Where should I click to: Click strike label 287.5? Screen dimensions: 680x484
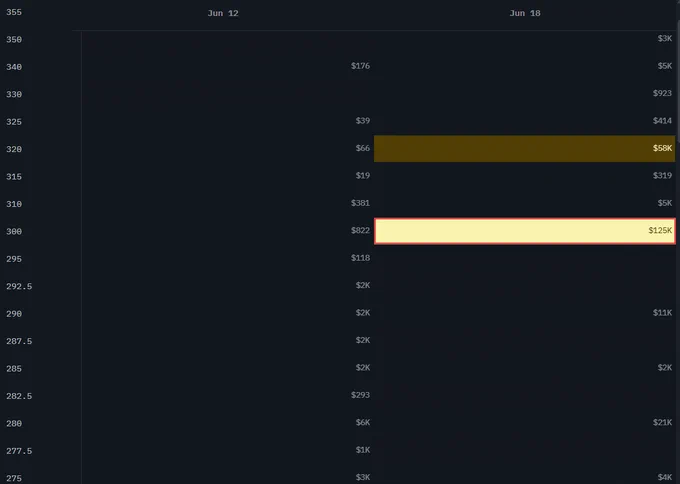coord(19,341)
